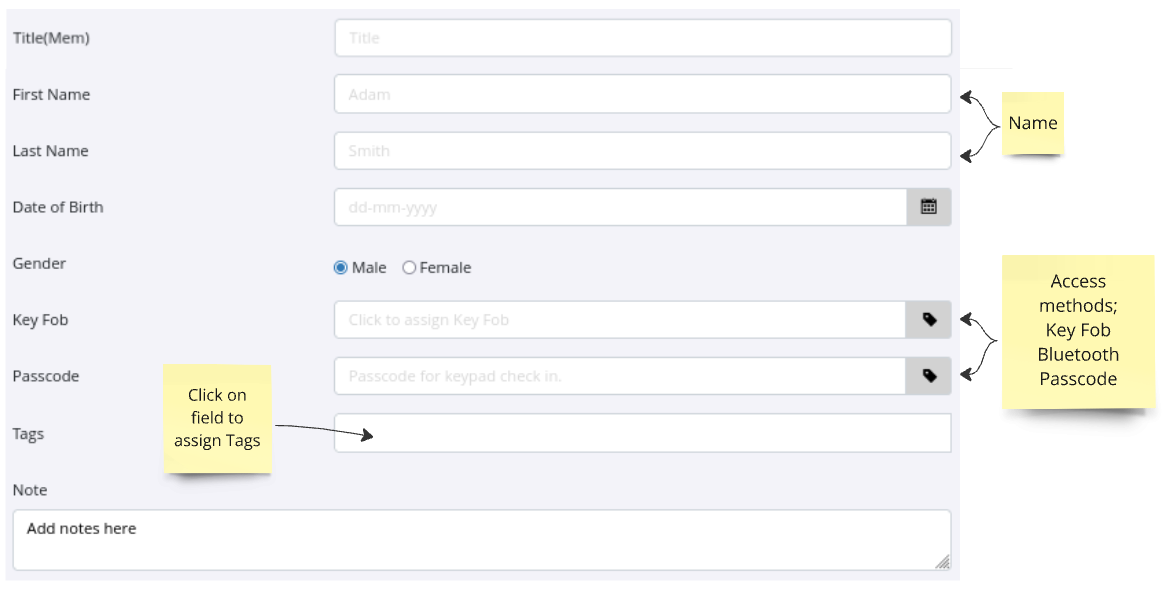
Task: Click the Tags field to assign tags
Action: (642, 433)
